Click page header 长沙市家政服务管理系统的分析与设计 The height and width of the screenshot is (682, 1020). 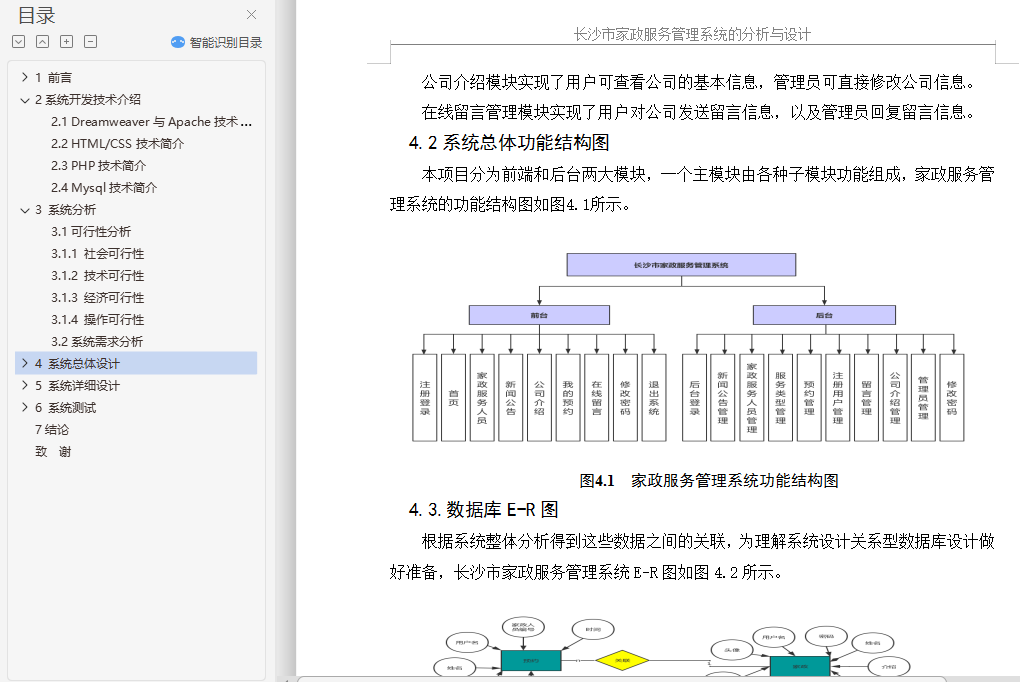[x=692, y=34]
